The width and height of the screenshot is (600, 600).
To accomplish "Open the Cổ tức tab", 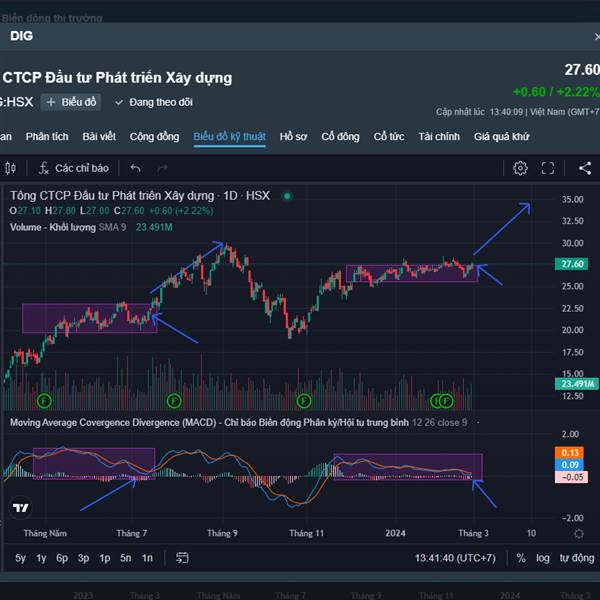I will (x=389, y=137).
